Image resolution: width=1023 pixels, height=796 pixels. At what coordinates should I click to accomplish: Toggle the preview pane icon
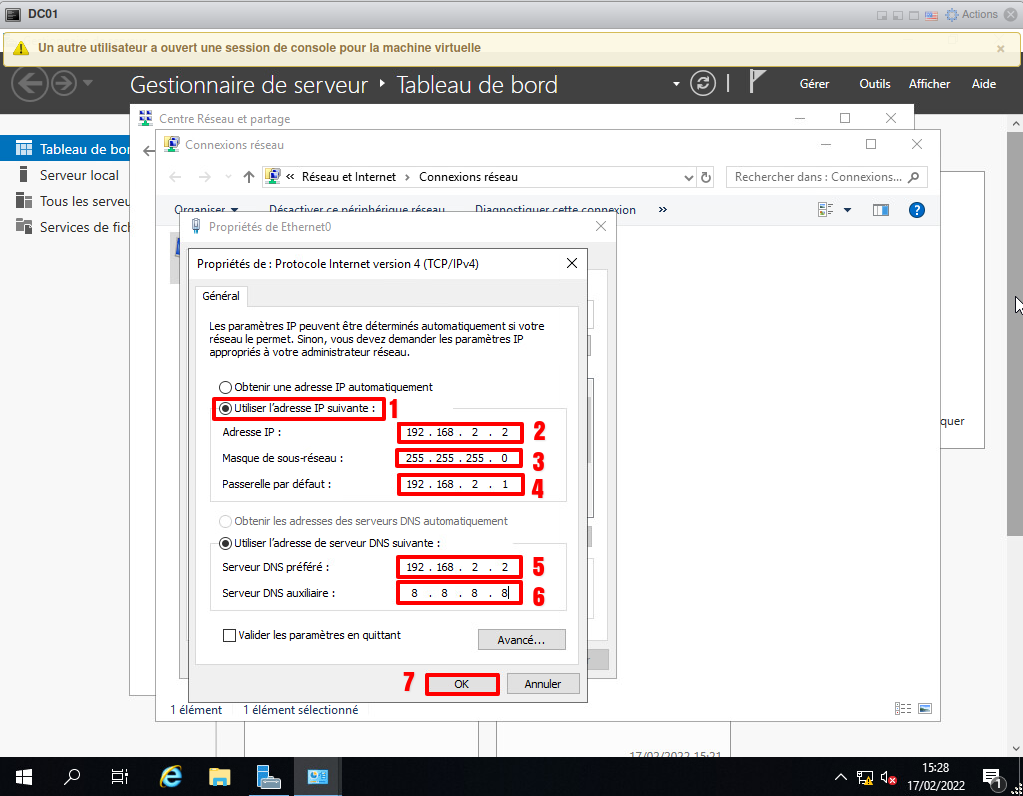[881, 210]
